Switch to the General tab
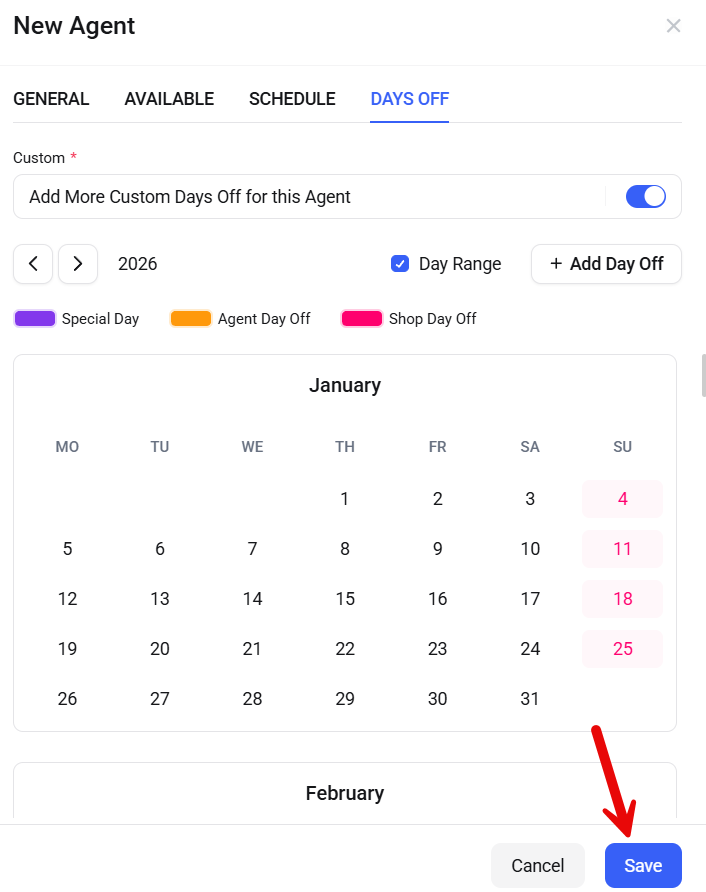 point(51,99)
